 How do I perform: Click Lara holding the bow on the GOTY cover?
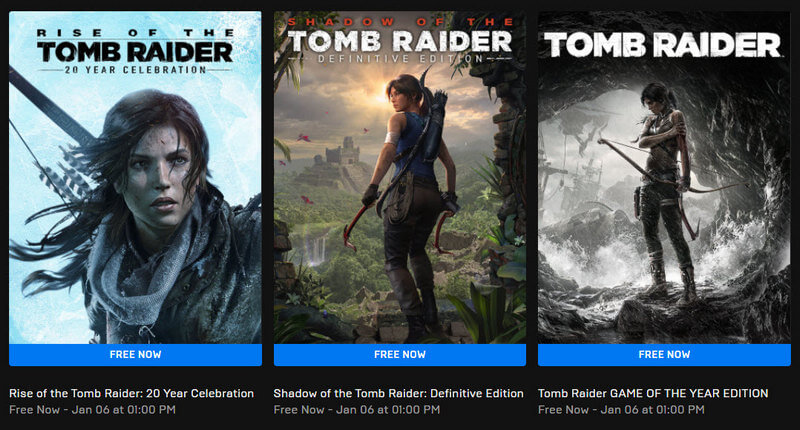click(663, 189)
